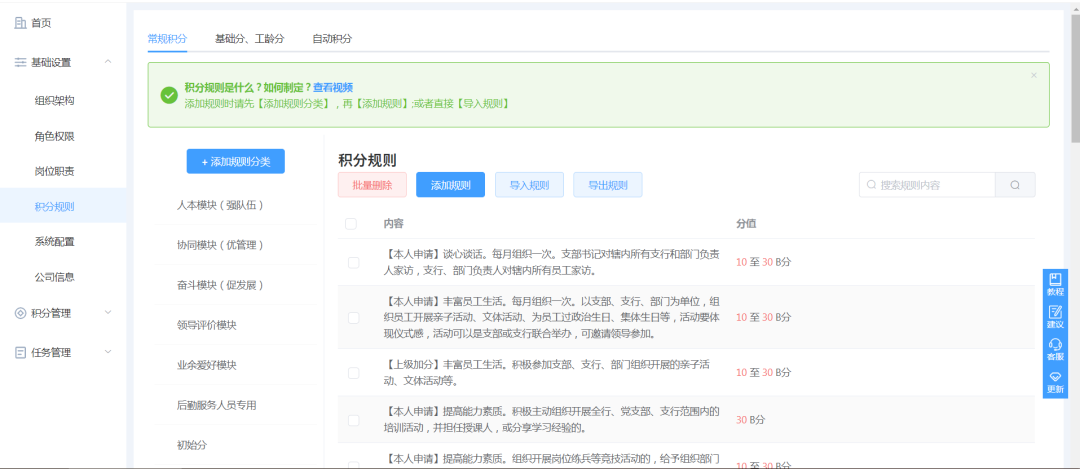Check the 【上级加分】丰富员工生活 rule checkbox
This screenshot has height=469, width=1080.
(x=353, y=373)
